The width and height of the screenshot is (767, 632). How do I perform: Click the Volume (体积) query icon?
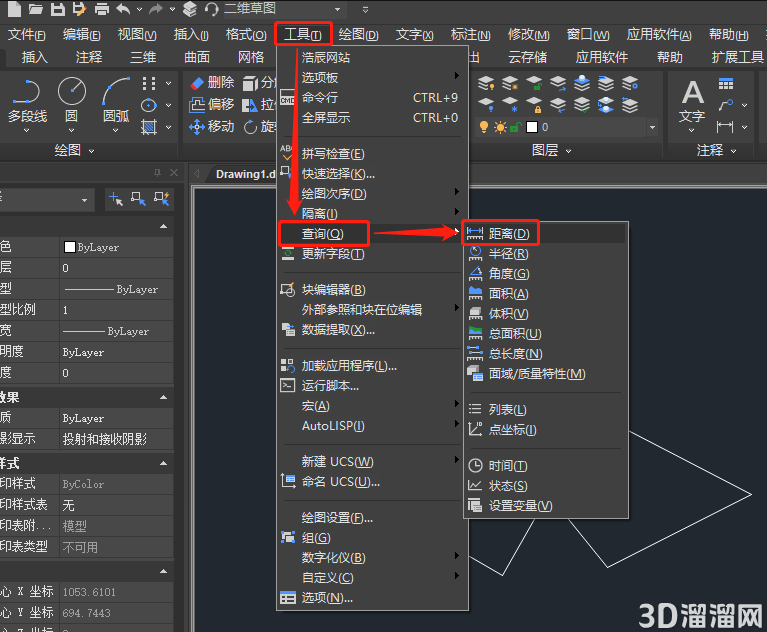475,314
